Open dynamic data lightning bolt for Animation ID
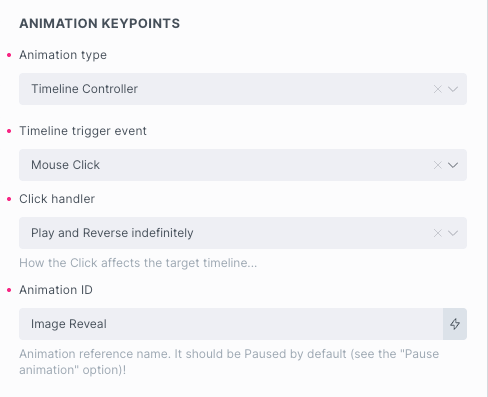Viewport: 488px width, 397px height. (455, 324)
